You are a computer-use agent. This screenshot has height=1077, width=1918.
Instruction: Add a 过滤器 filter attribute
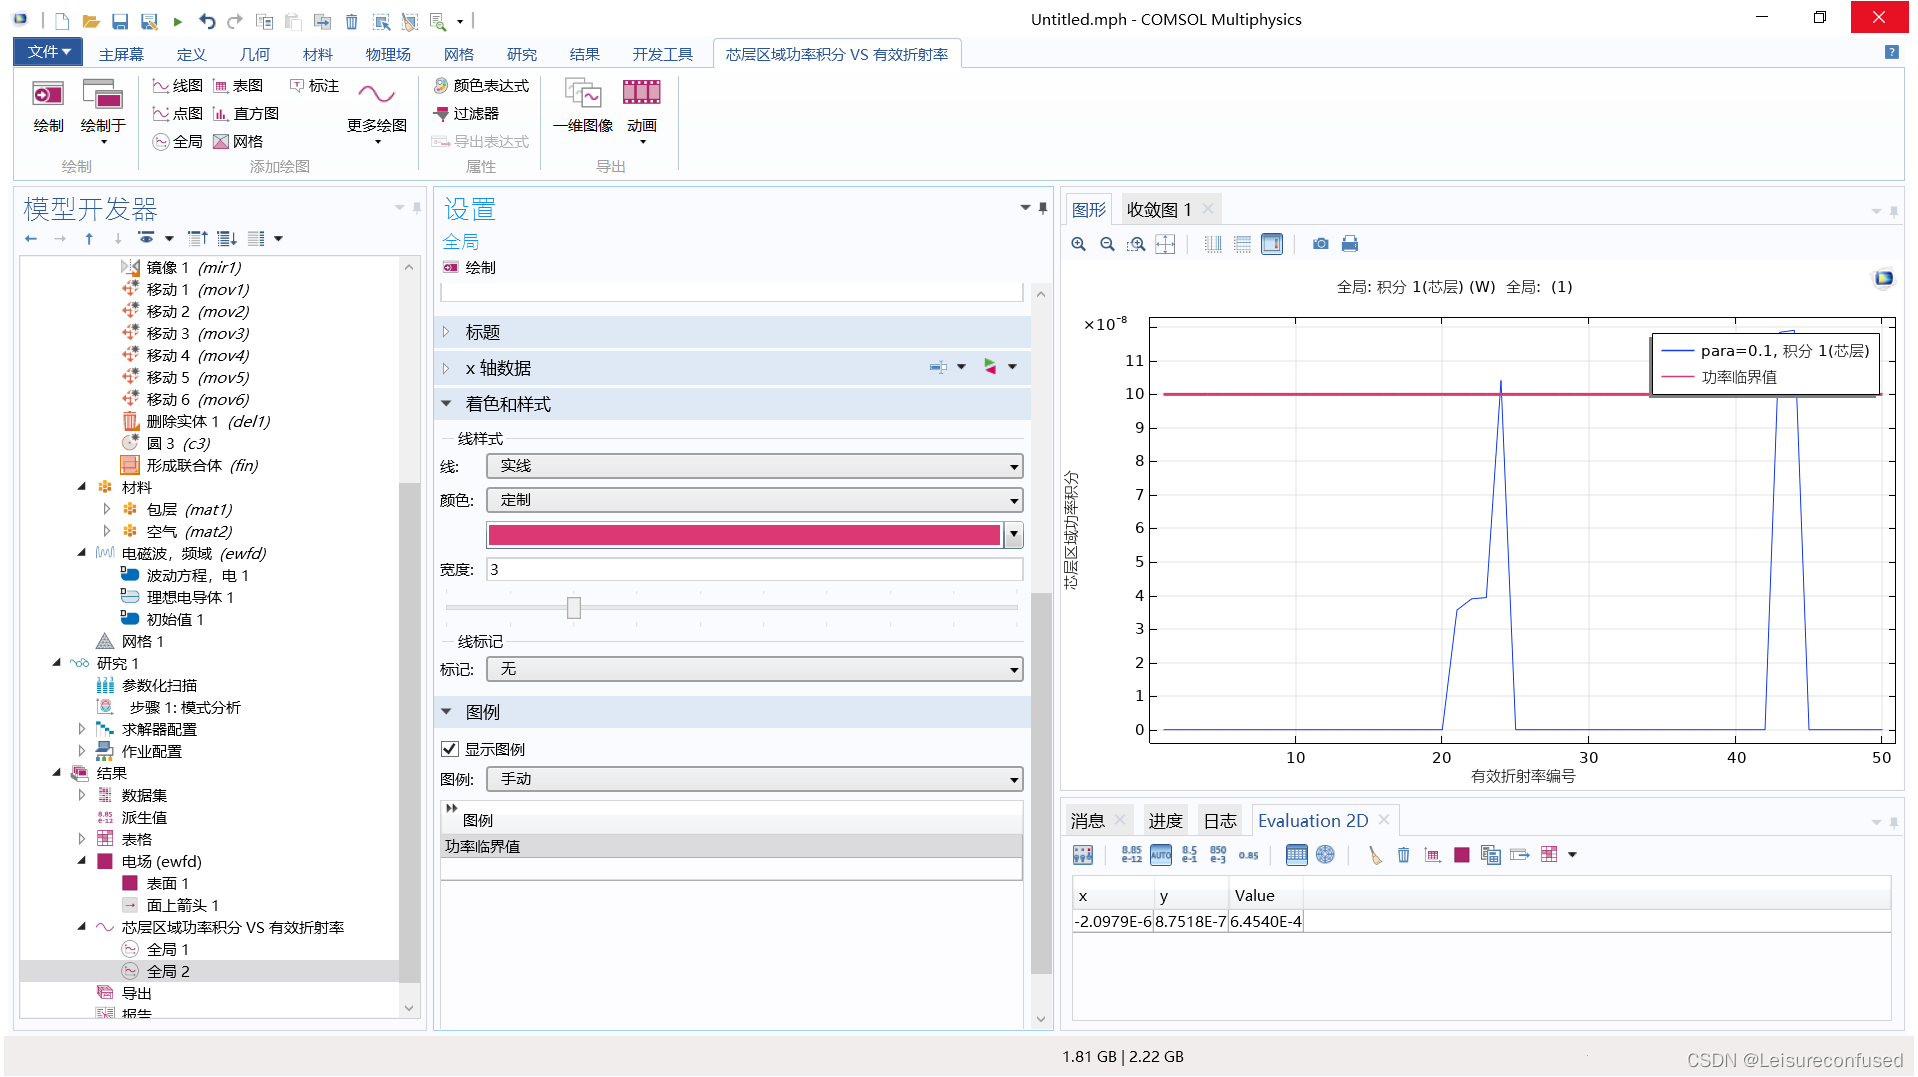[x=466, y=114]
